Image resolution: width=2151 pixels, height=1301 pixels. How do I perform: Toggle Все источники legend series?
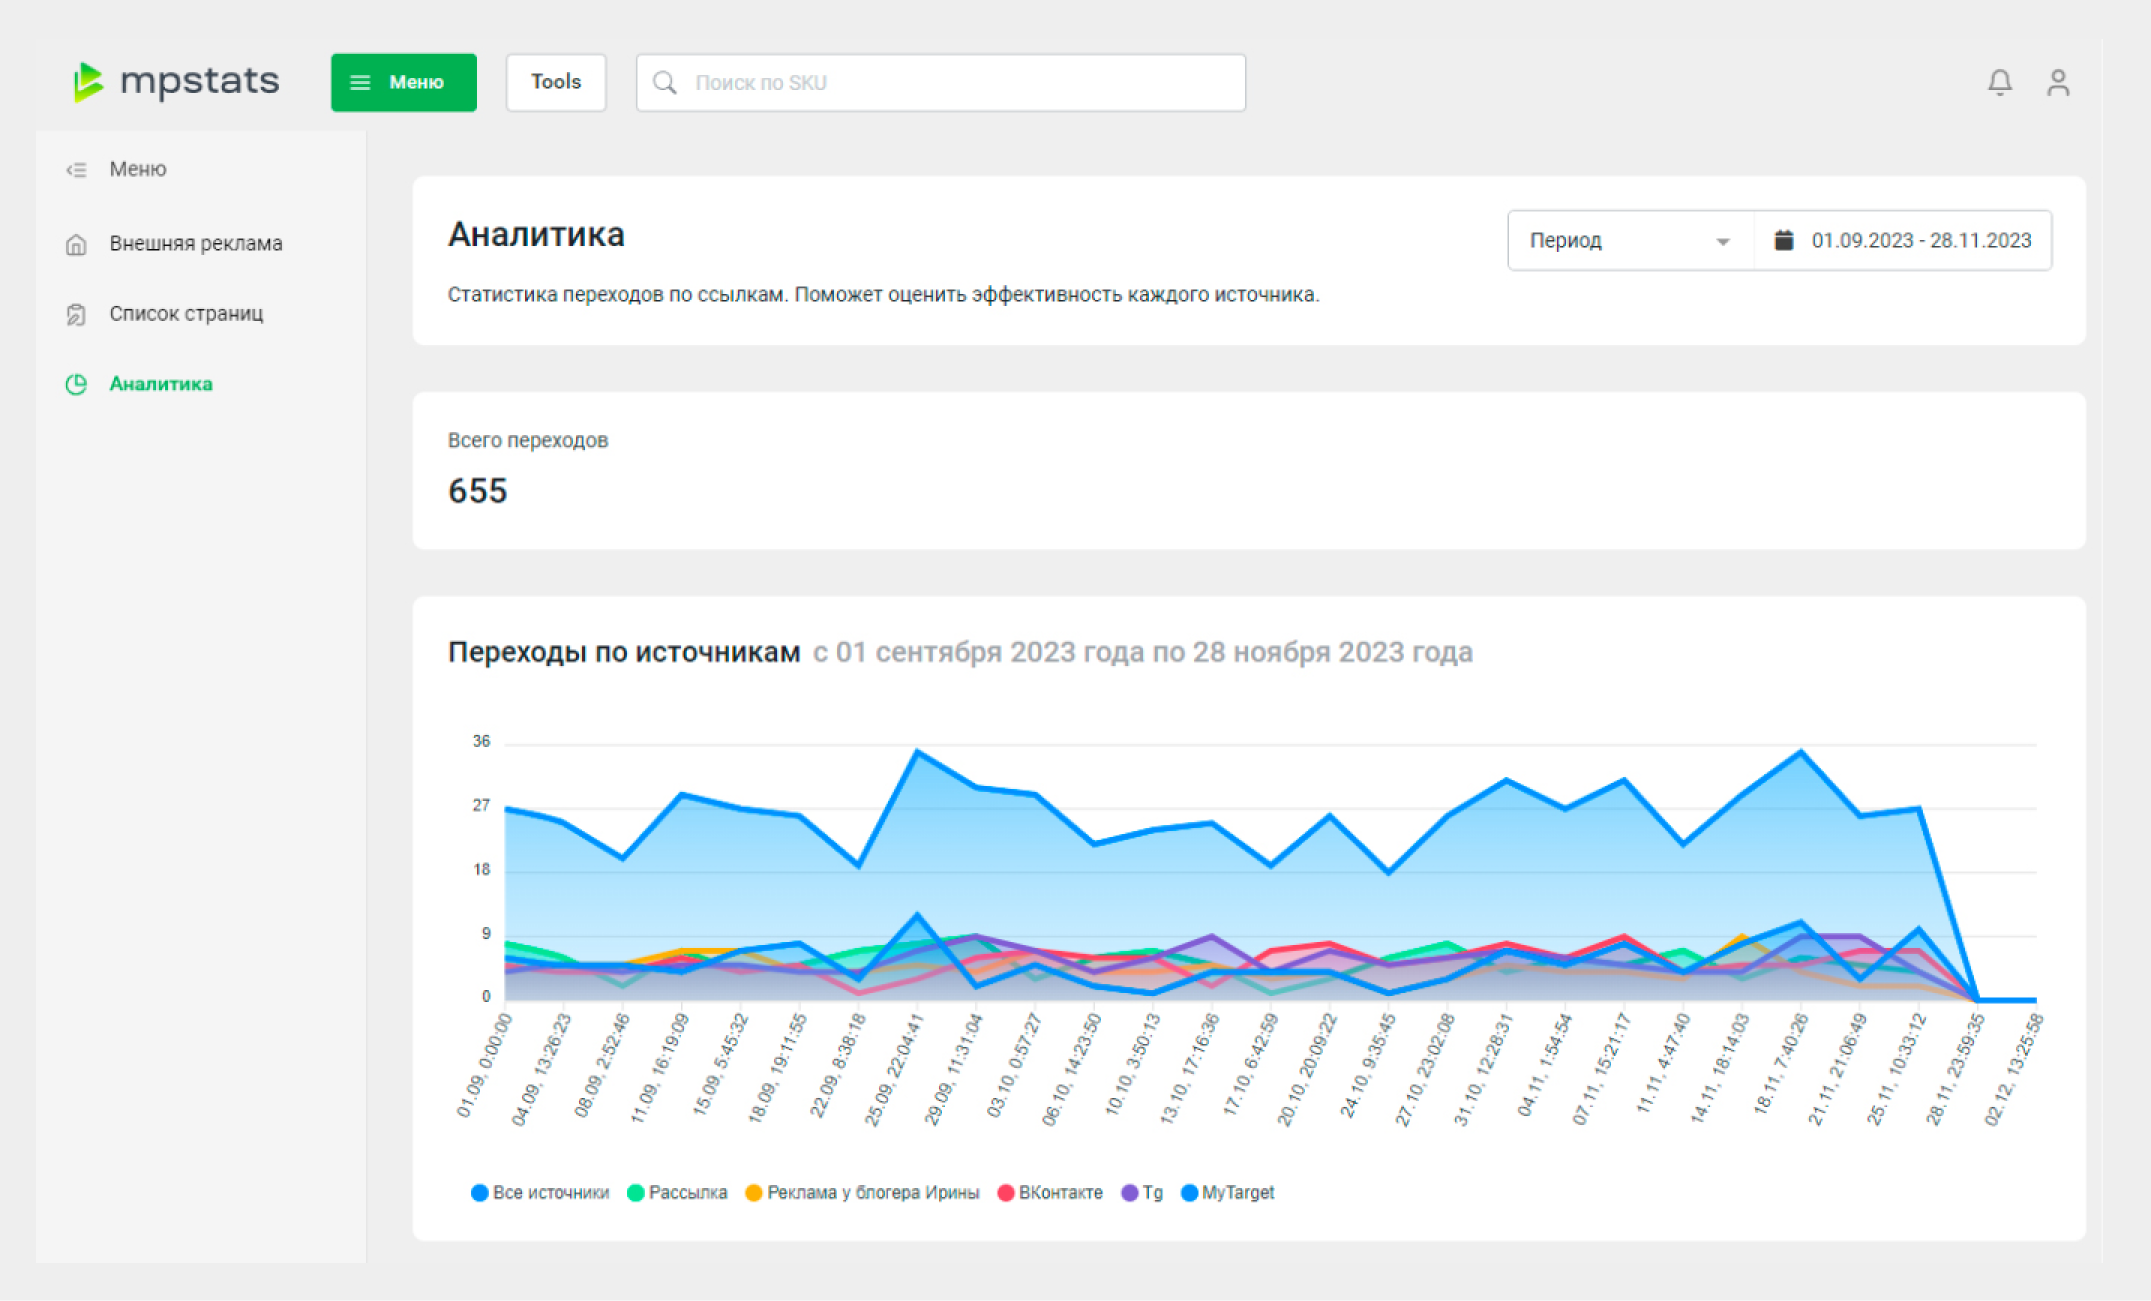pyautogui.click(x=540, y=1192)
